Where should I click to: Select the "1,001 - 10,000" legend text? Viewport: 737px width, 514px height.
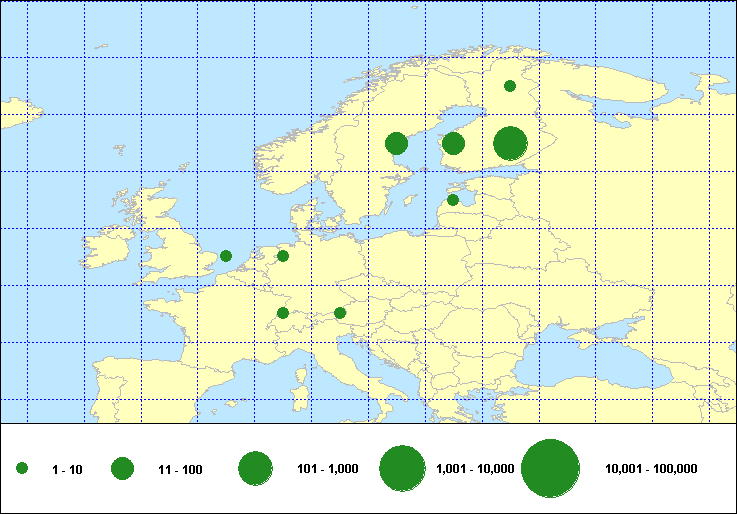point(475,469)
